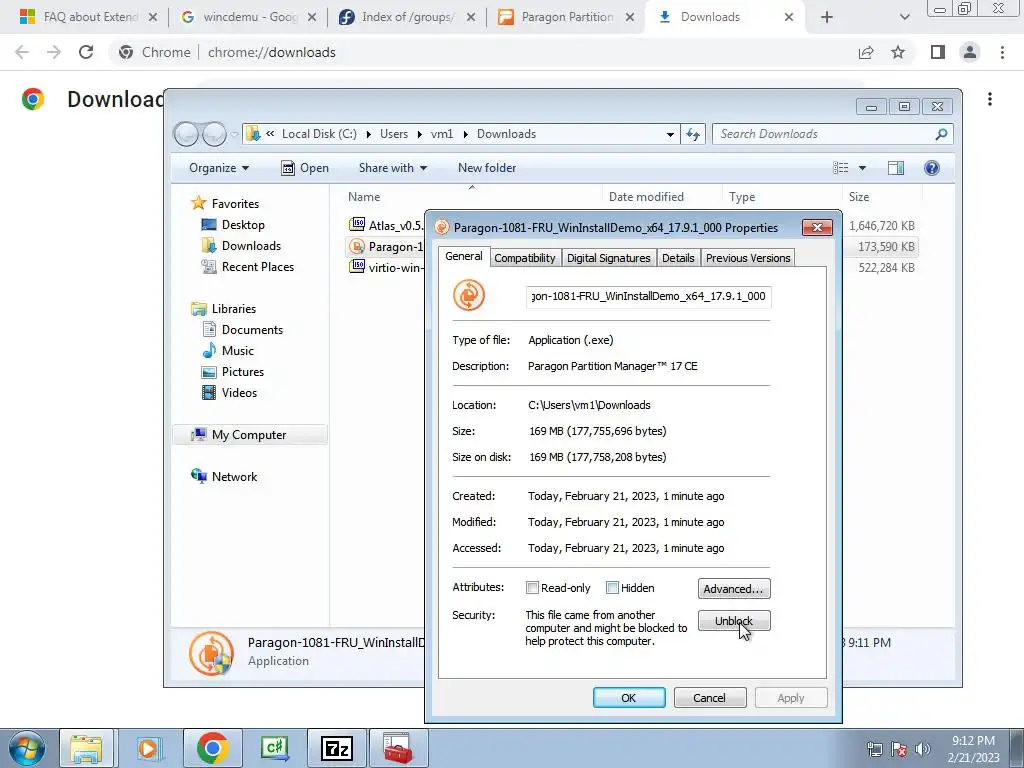Click the Paragon icon in Properties dialog
The image size is (1024, 768).
469,295
